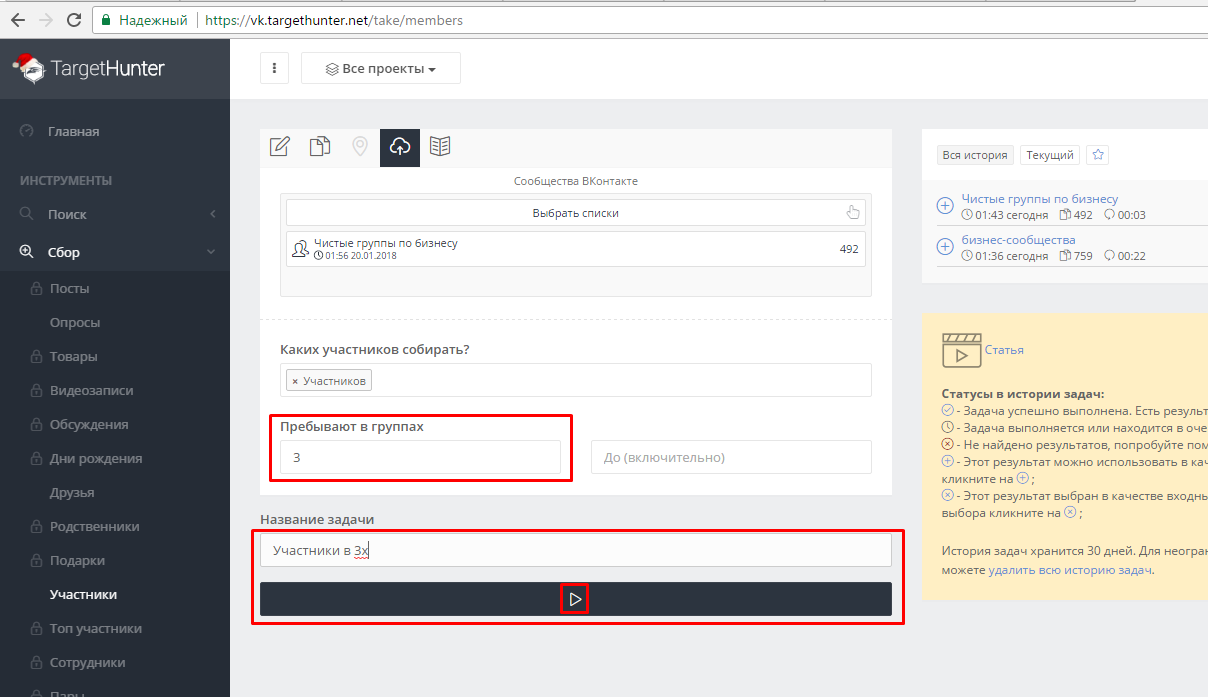Open the удалить всю историю задач link
Viewport: 1208px width, 697px height.
click(1070, 570)
